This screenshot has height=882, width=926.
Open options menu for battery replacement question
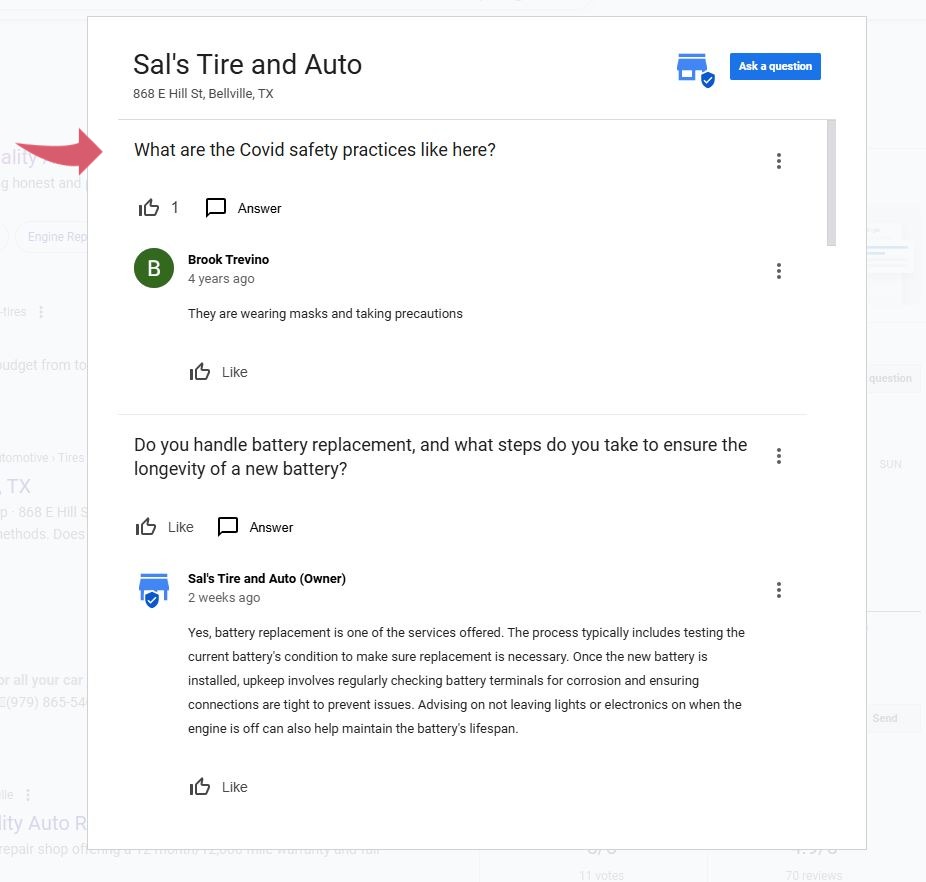click(x=779, y=456)
